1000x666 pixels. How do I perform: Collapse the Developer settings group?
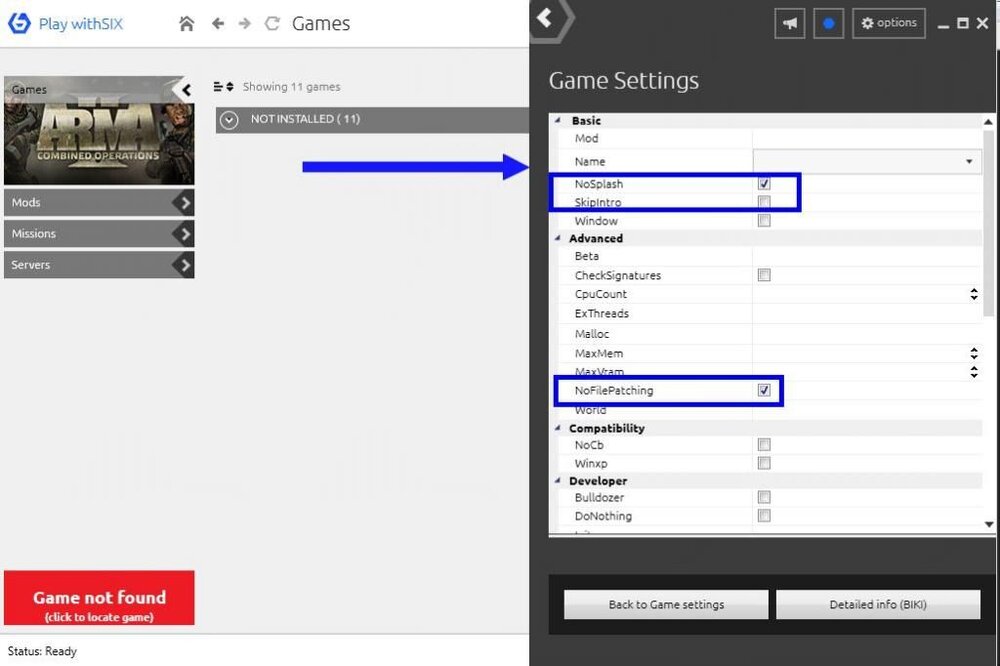point(557,480)
